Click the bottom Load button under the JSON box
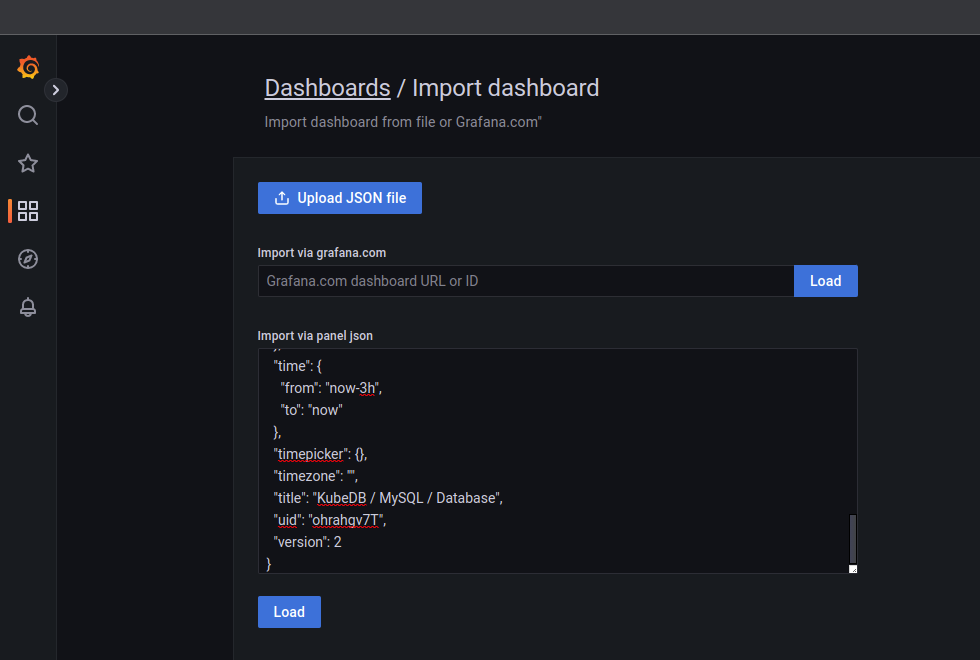 tap(289, 611)
